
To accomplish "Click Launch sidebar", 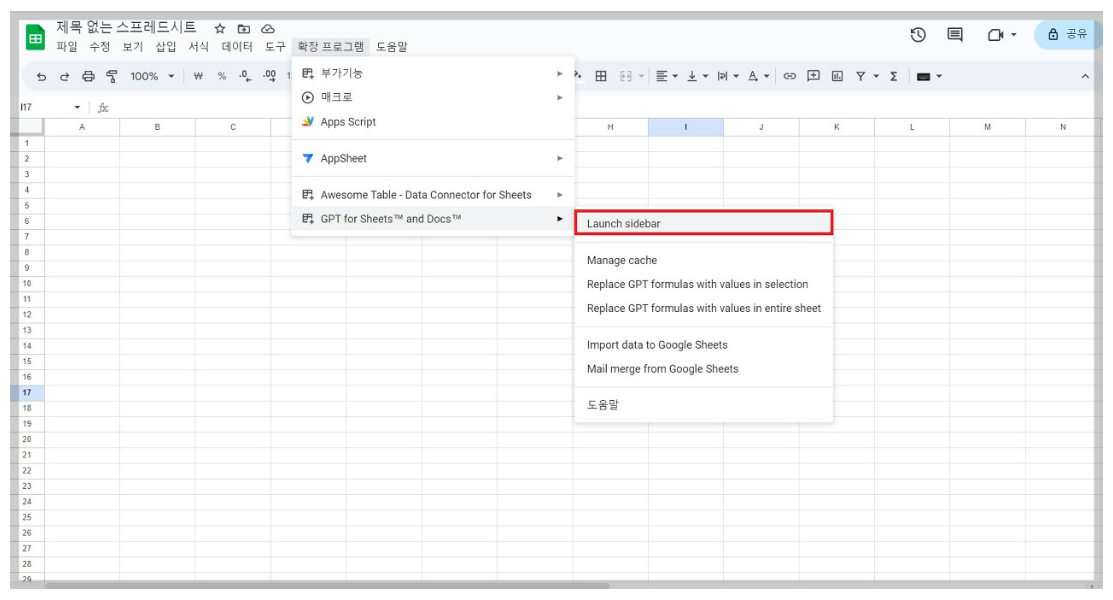I will click(x=703, y=223).
